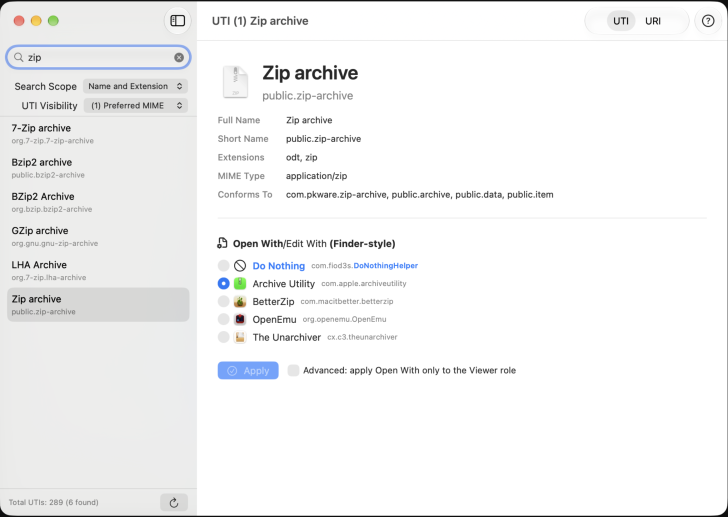Click the Full Name Zip archive value
The height and width of the screenshot is (517, 728).
[x=309, y=120]
